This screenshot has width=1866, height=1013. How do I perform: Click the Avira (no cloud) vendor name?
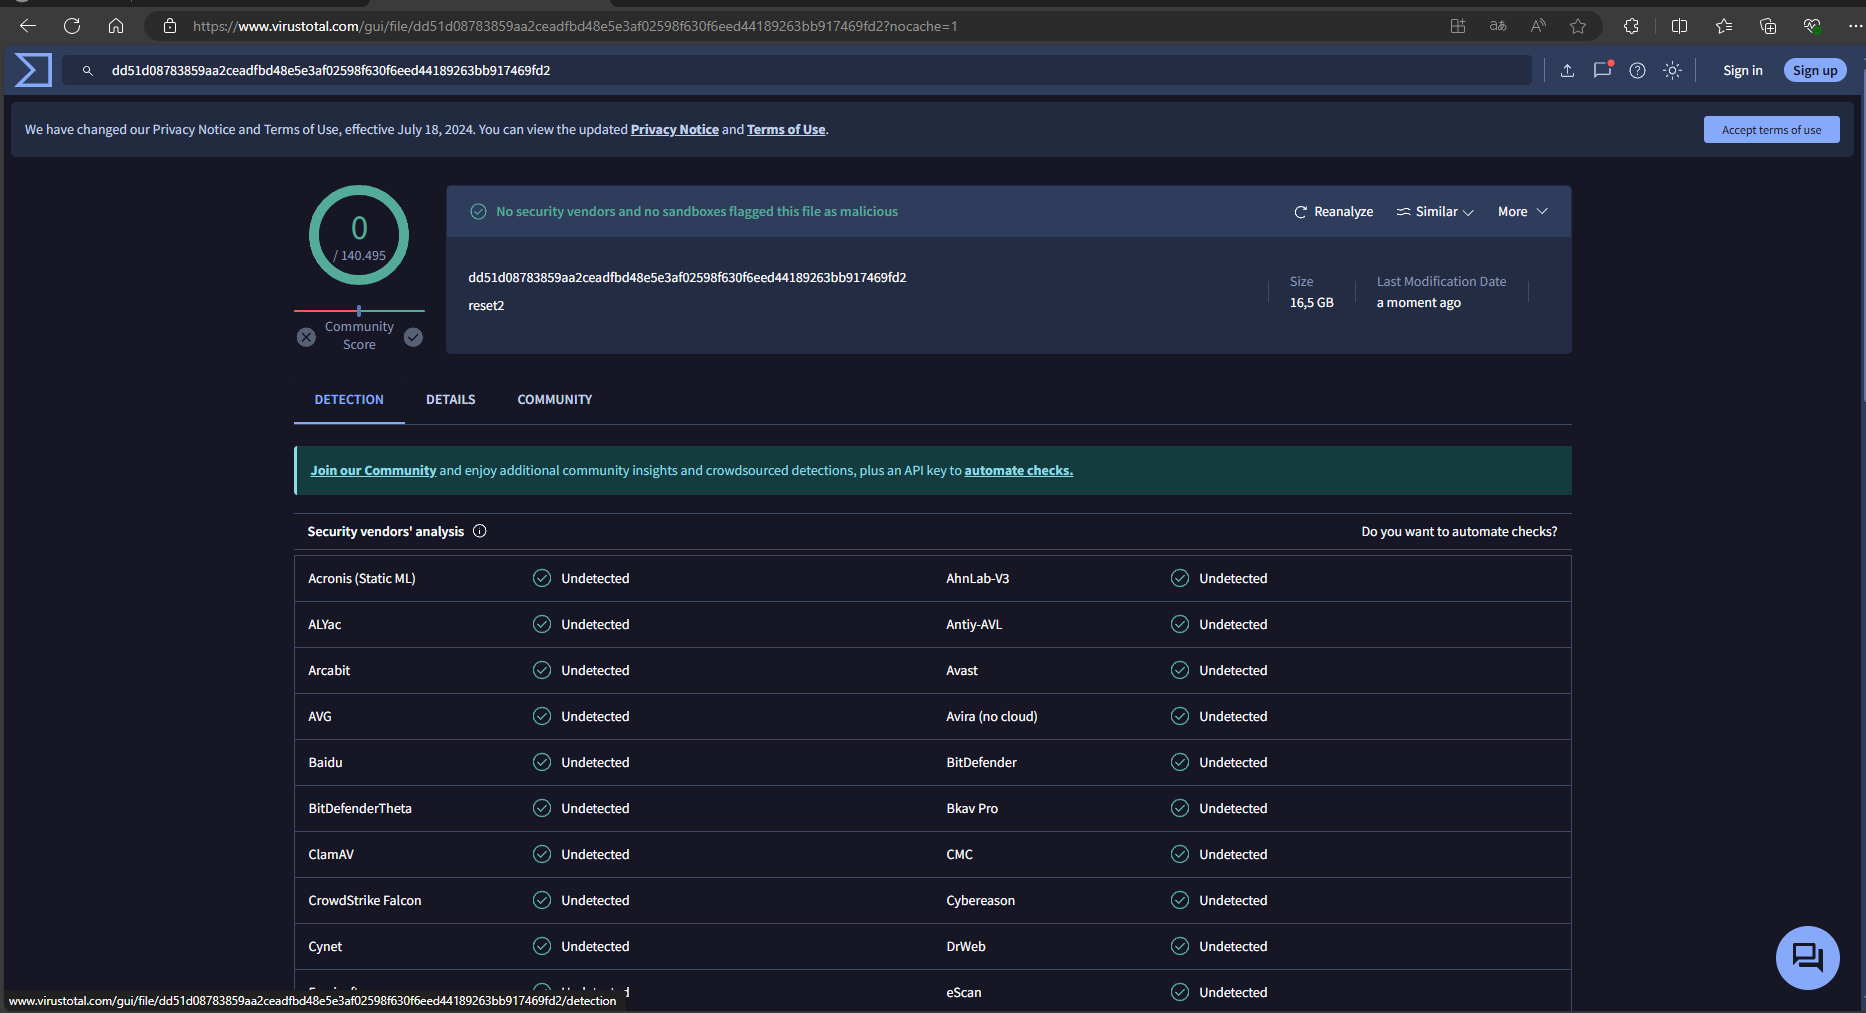(x=992, y=716)
